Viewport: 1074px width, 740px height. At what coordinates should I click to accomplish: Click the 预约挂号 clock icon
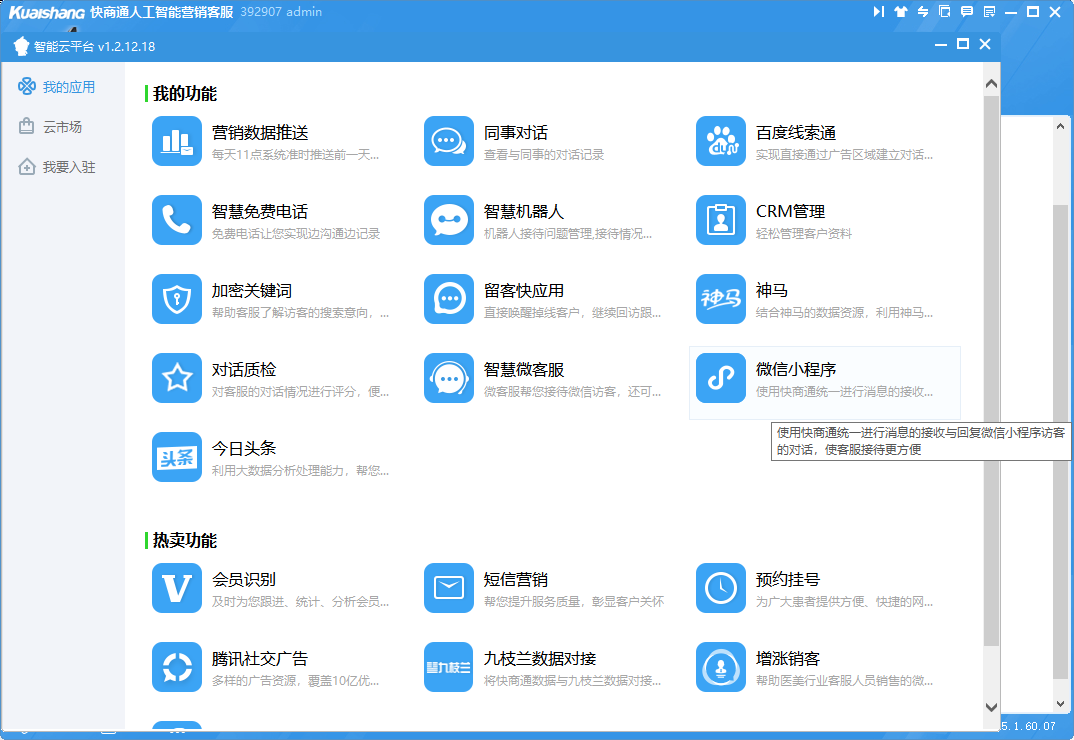(x=720, y=588)
